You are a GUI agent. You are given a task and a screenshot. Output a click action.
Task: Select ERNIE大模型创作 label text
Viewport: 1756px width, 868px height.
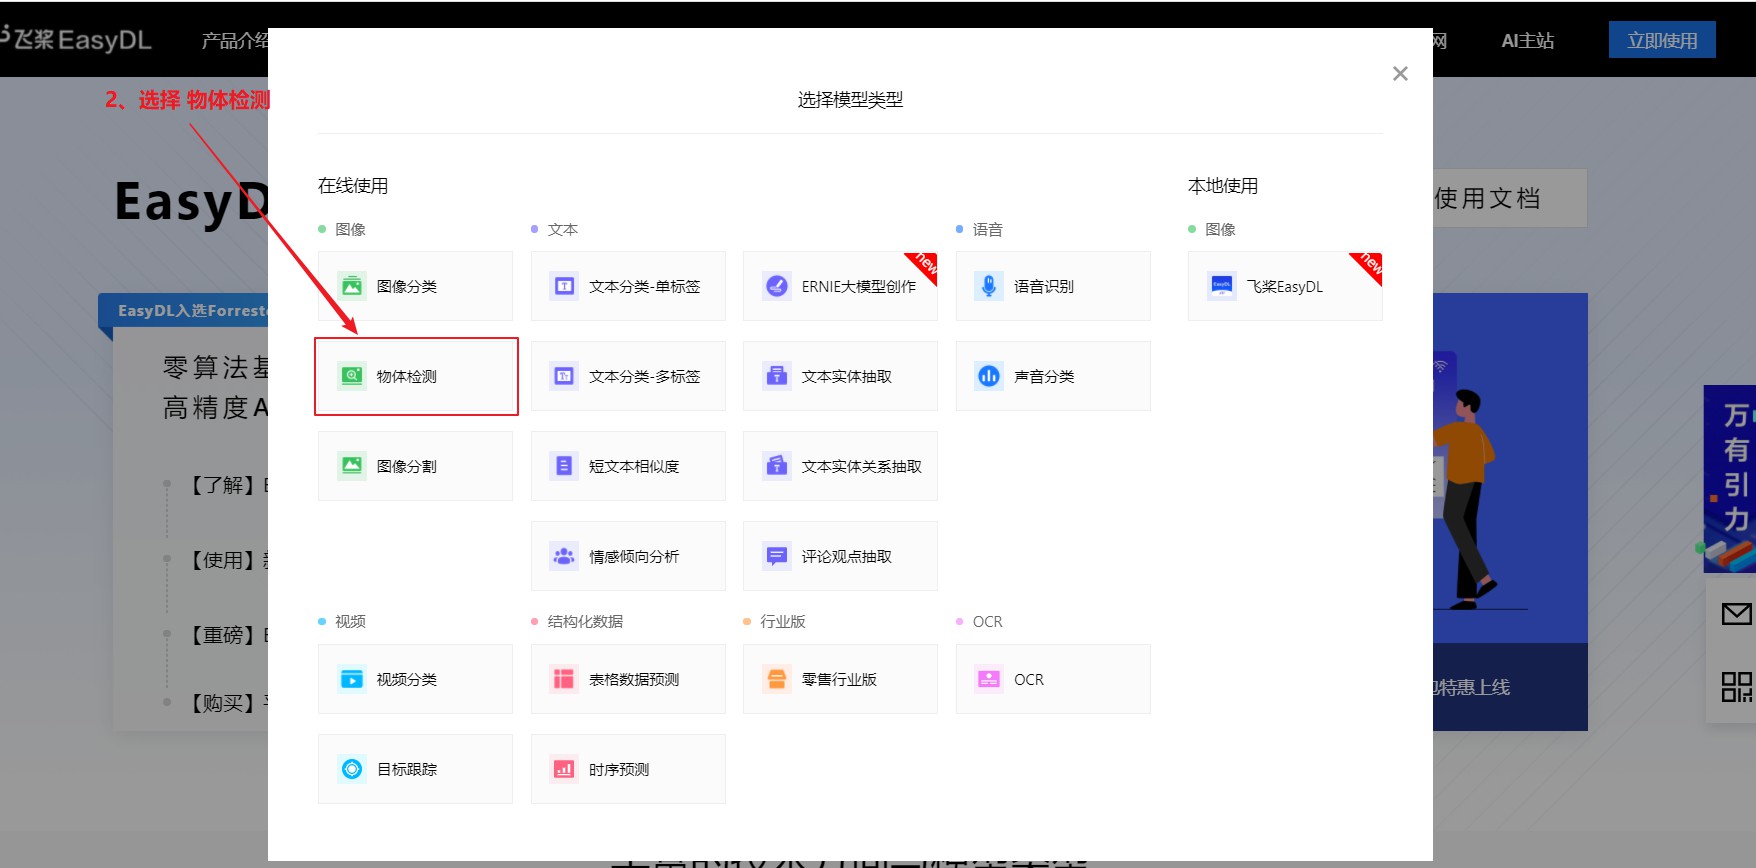tap(858, 287)
